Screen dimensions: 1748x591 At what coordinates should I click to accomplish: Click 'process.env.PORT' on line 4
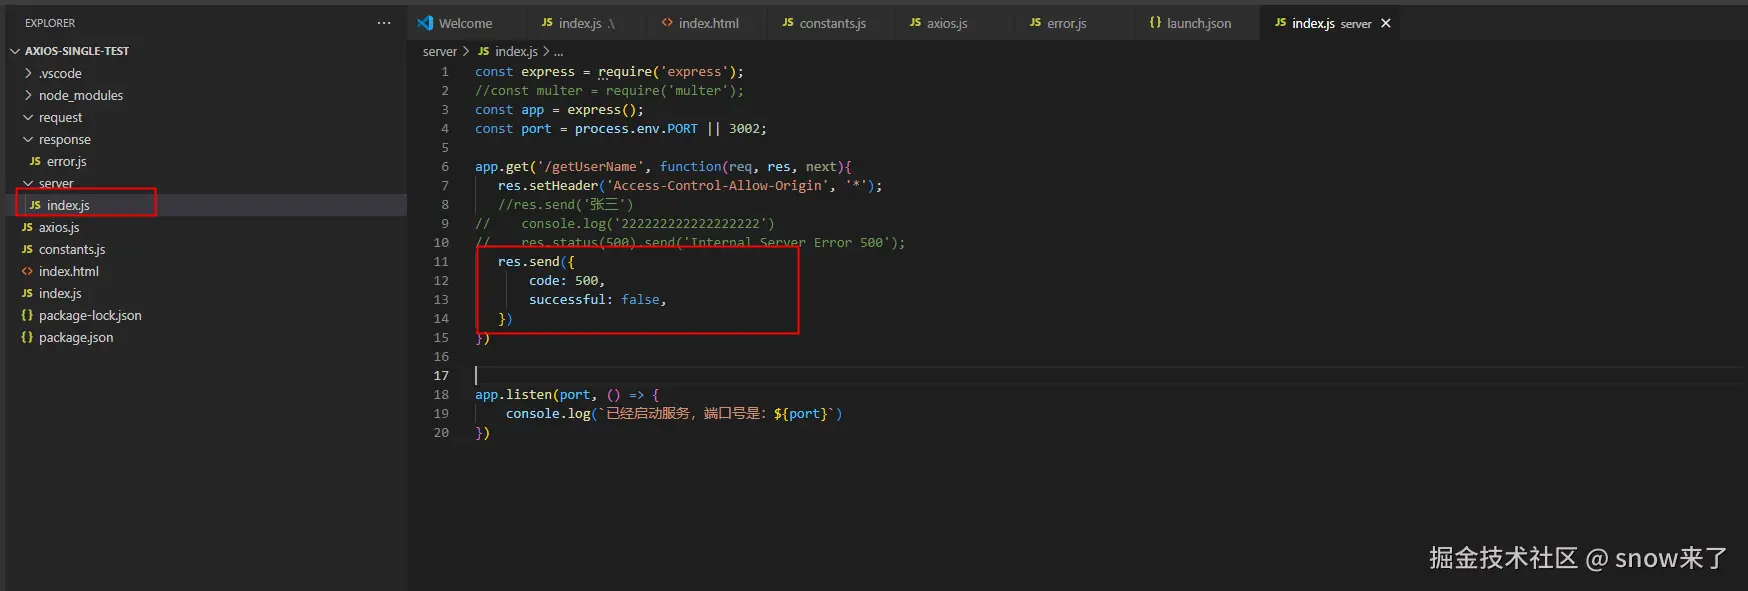(x=636, y=129)
